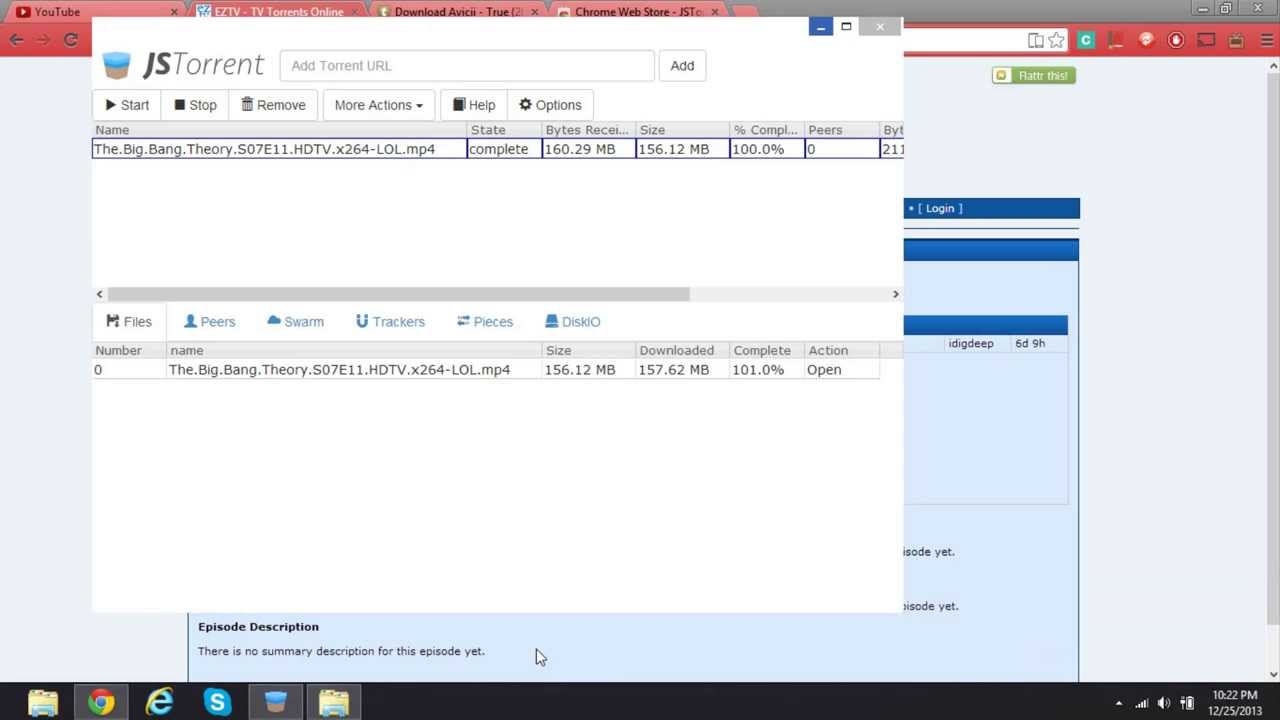
Task: Click Chrome's back arrow
Action: (17, 40)
